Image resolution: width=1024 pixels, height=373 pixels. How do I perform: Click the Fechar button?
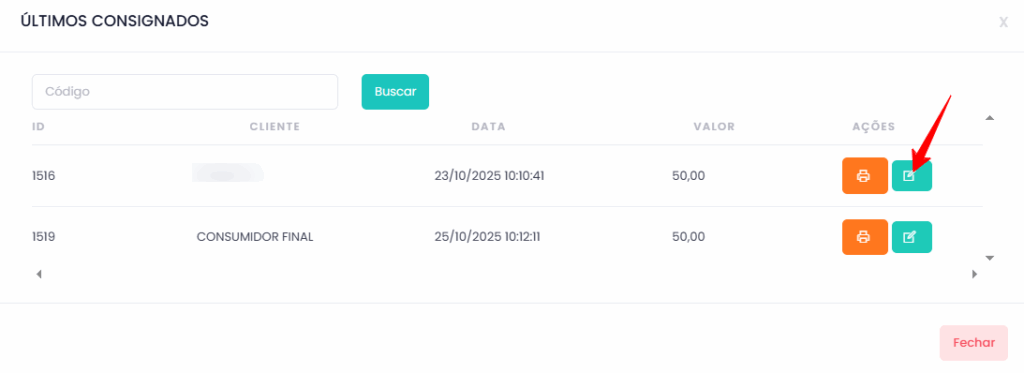pos(974,343)
